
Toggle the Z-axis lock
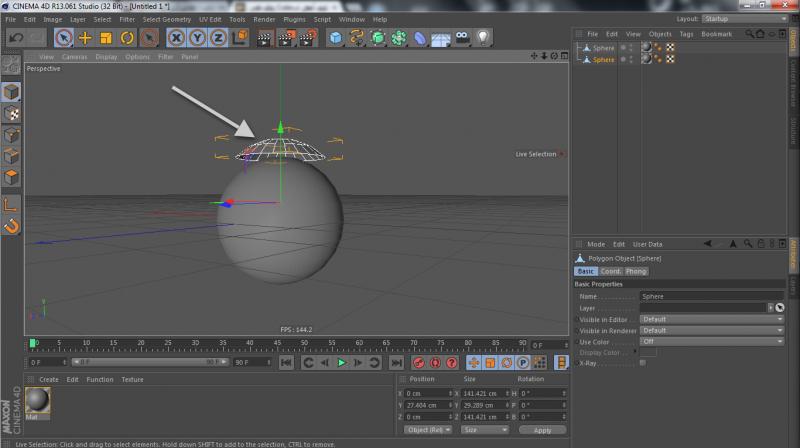coord(217,38)
